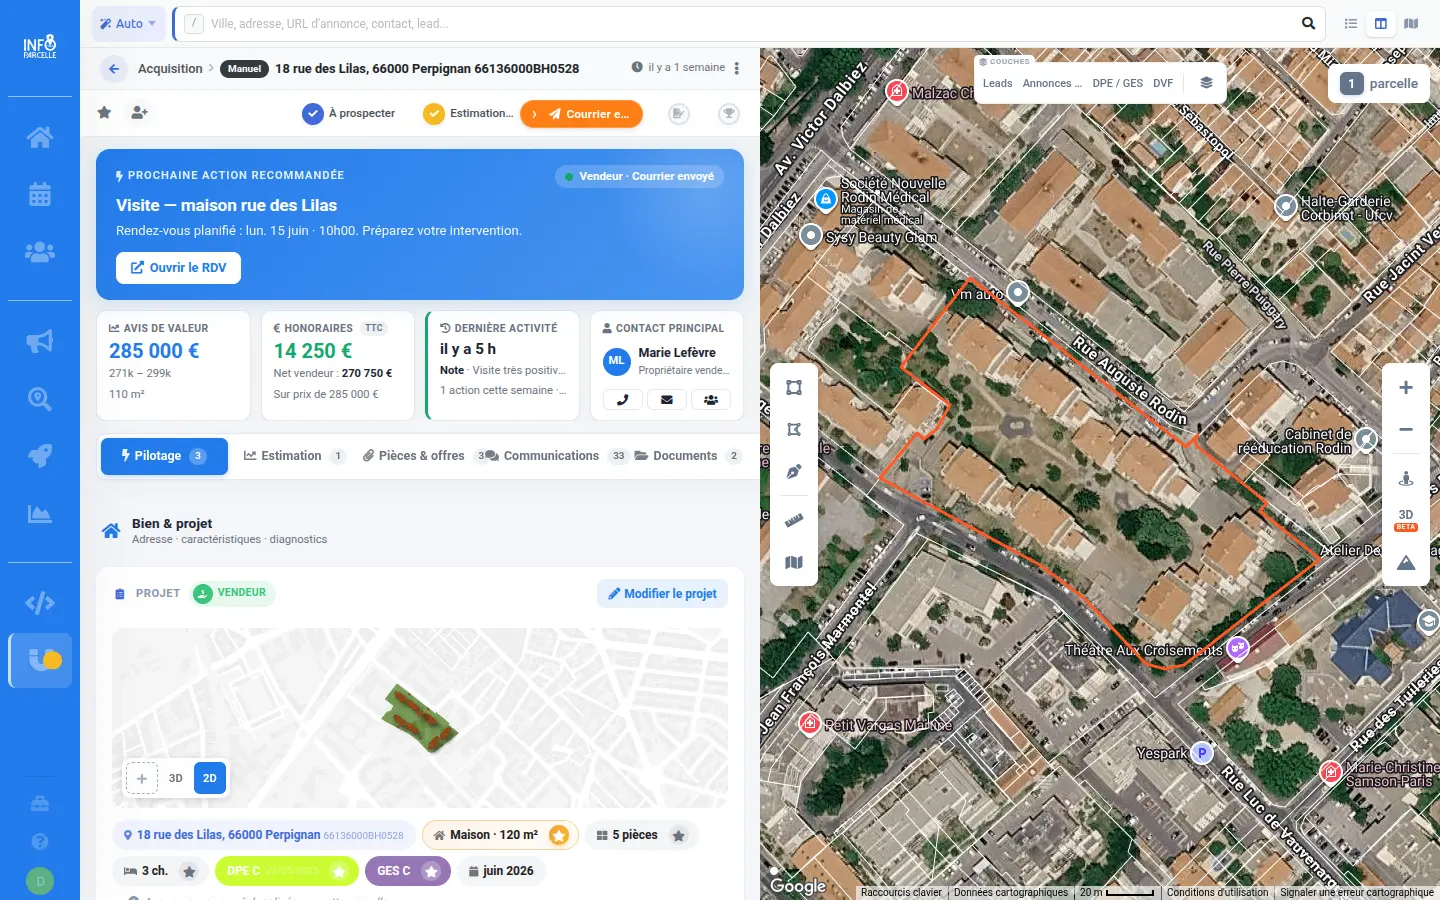Click the 1 parcelle button on map
The height and width of the screenshot is (900, 1440).
click(1379, 84)
